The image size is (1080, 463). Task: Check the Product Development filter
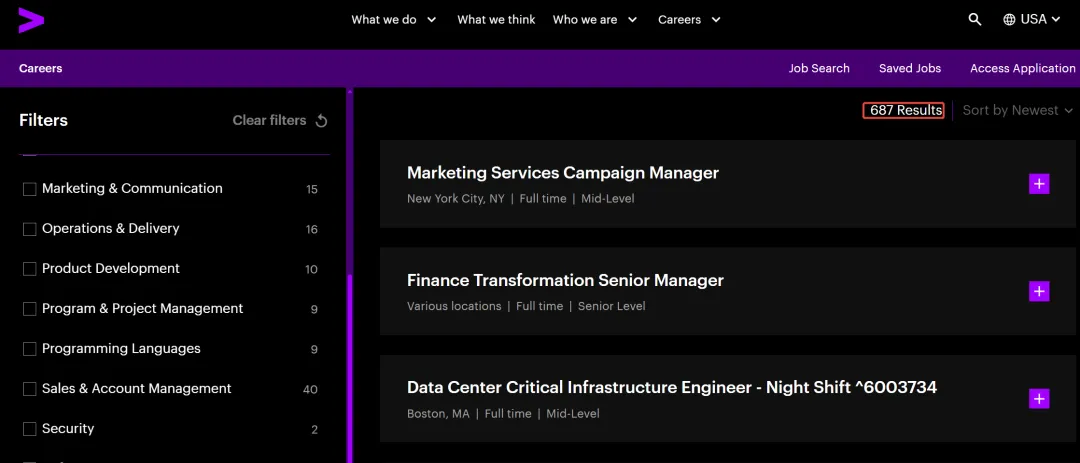30,269
